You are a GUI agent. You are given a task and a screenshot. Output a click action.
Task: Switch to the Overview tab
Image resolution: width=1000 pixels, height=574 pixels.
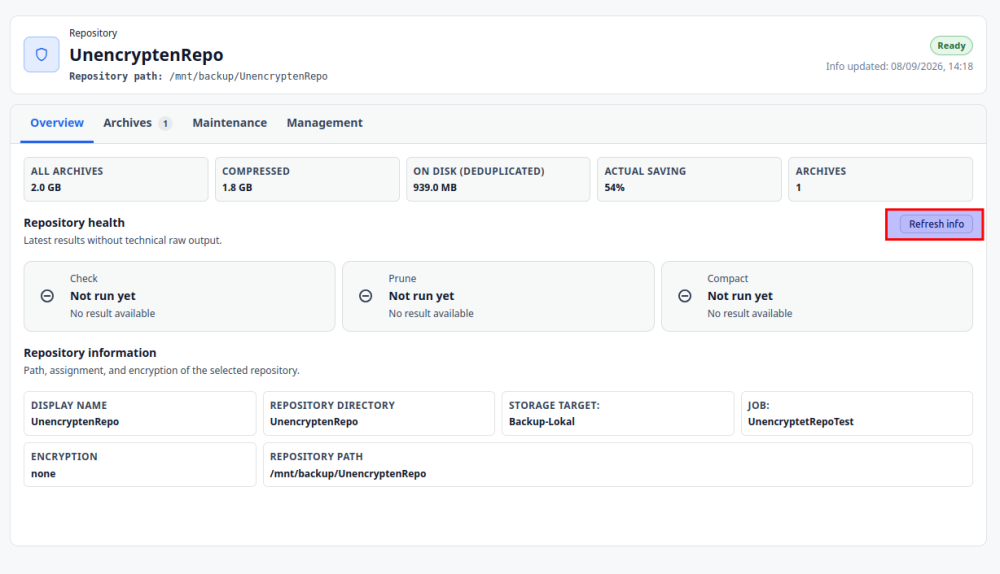tap(57, 123)
